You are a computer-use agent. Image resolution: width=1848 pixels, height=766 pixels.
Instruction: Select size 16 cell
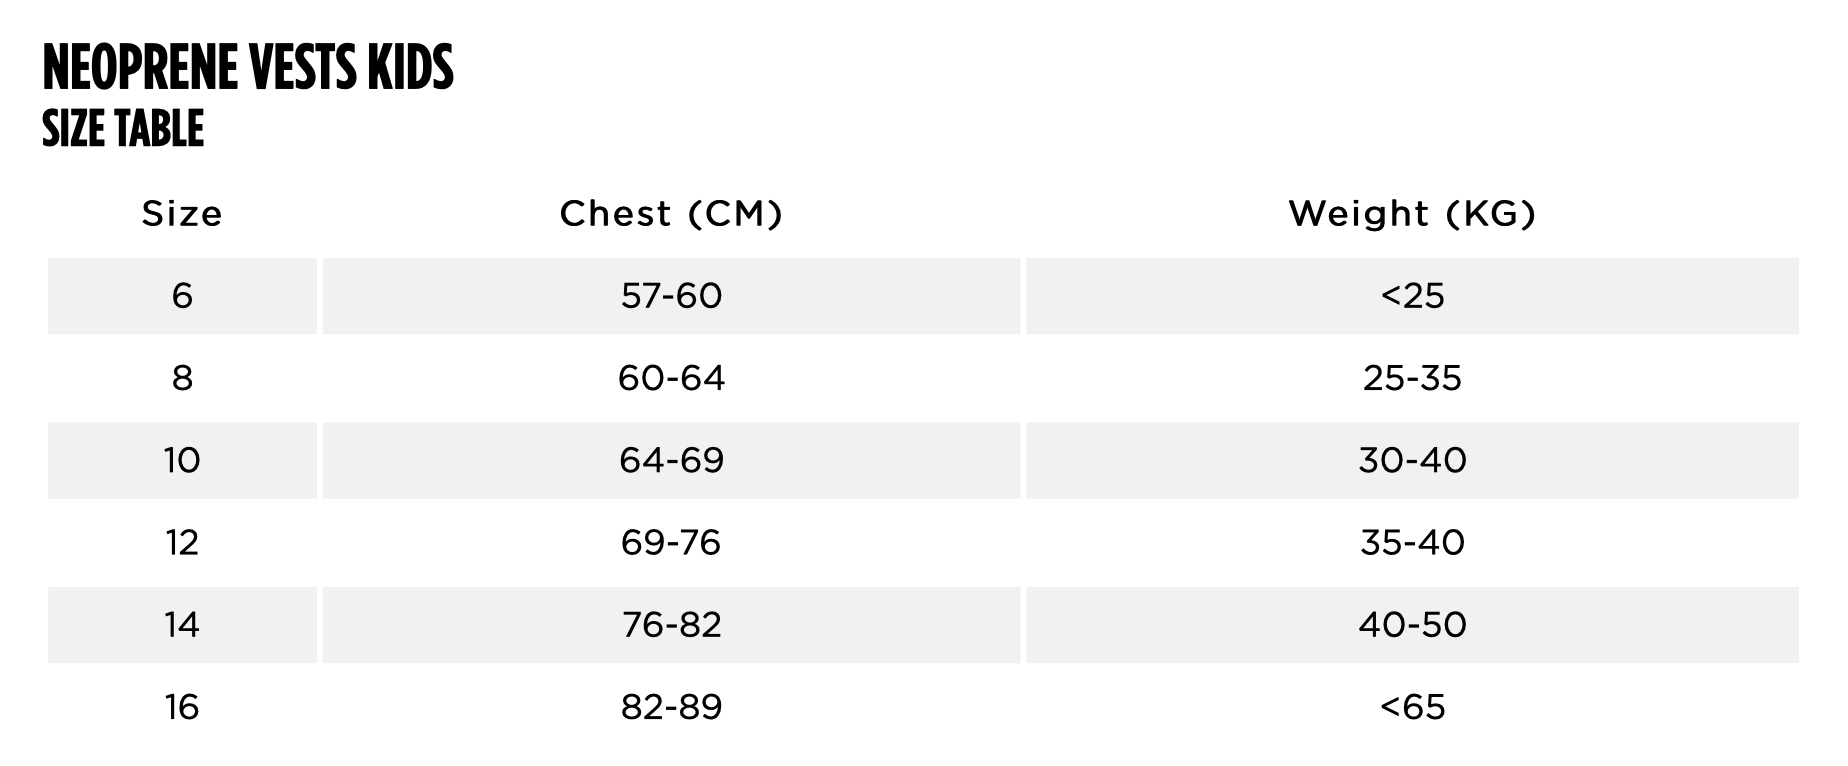pos(182,707)
